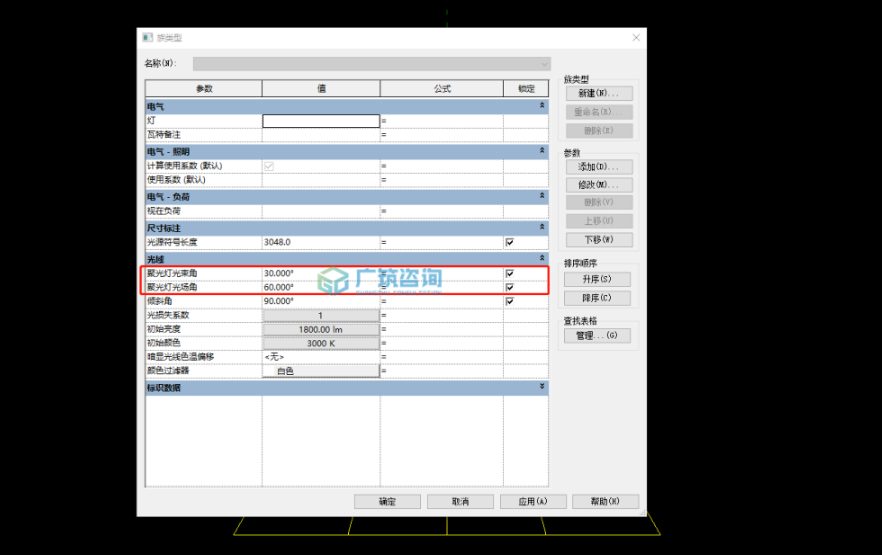Click the 视在负荷 value cell

coord(321,211)
